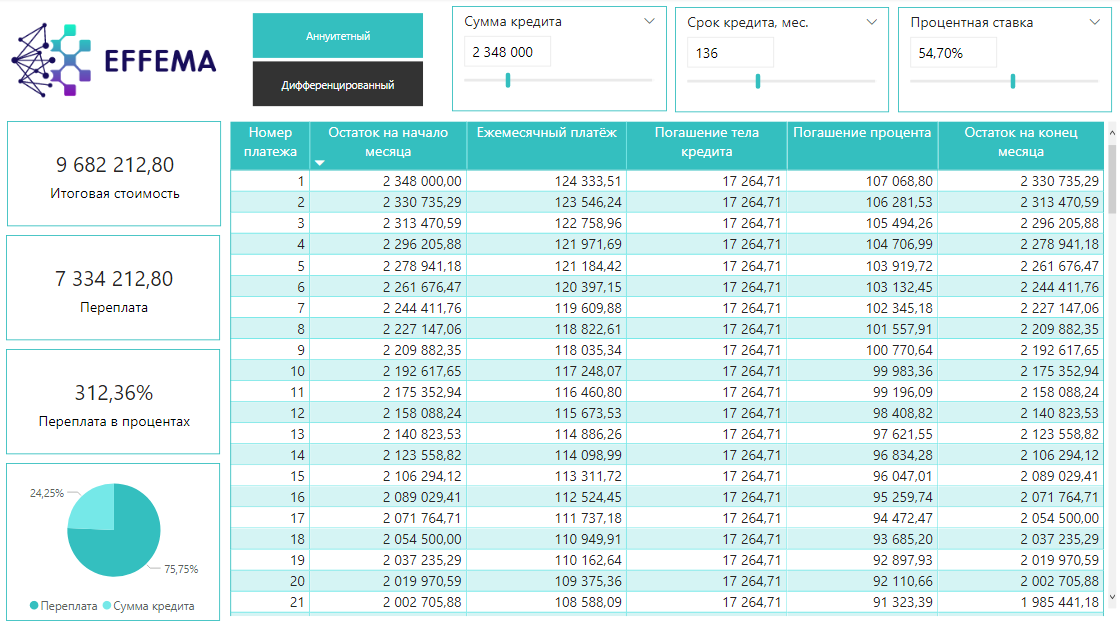
Task: Click the table scrollbar down arrow
Action: 1111,597
